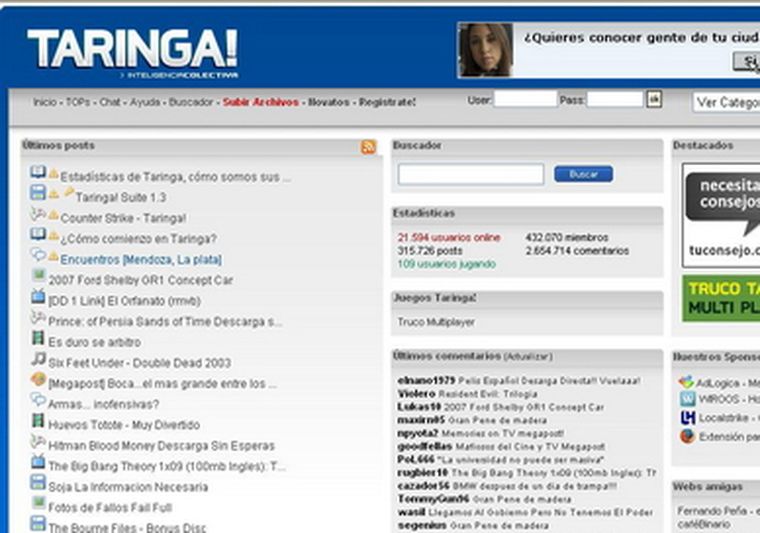760x533 pixels.
Task: Click the 21.594 usuarios online statistic
Action: [449, 237]
